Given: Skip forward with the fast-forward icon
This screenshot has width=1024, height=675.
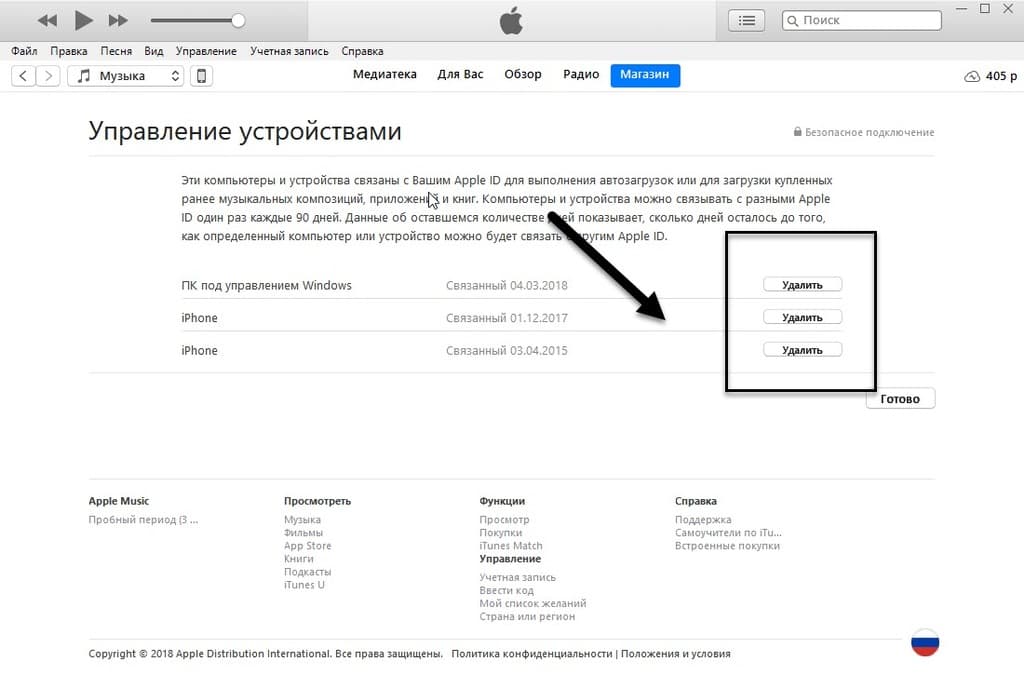Looking at the screenshot, I should tap(118, 21).
